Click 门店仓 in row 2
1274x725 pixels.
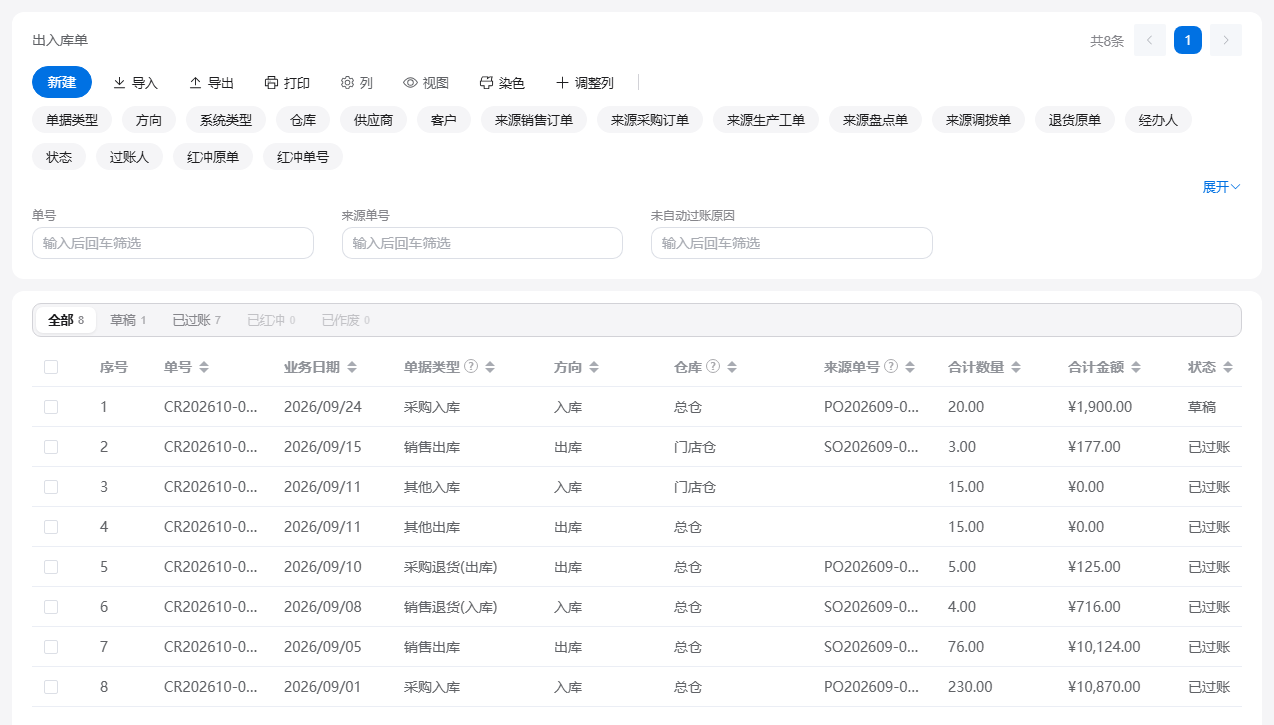pos(695,447)
